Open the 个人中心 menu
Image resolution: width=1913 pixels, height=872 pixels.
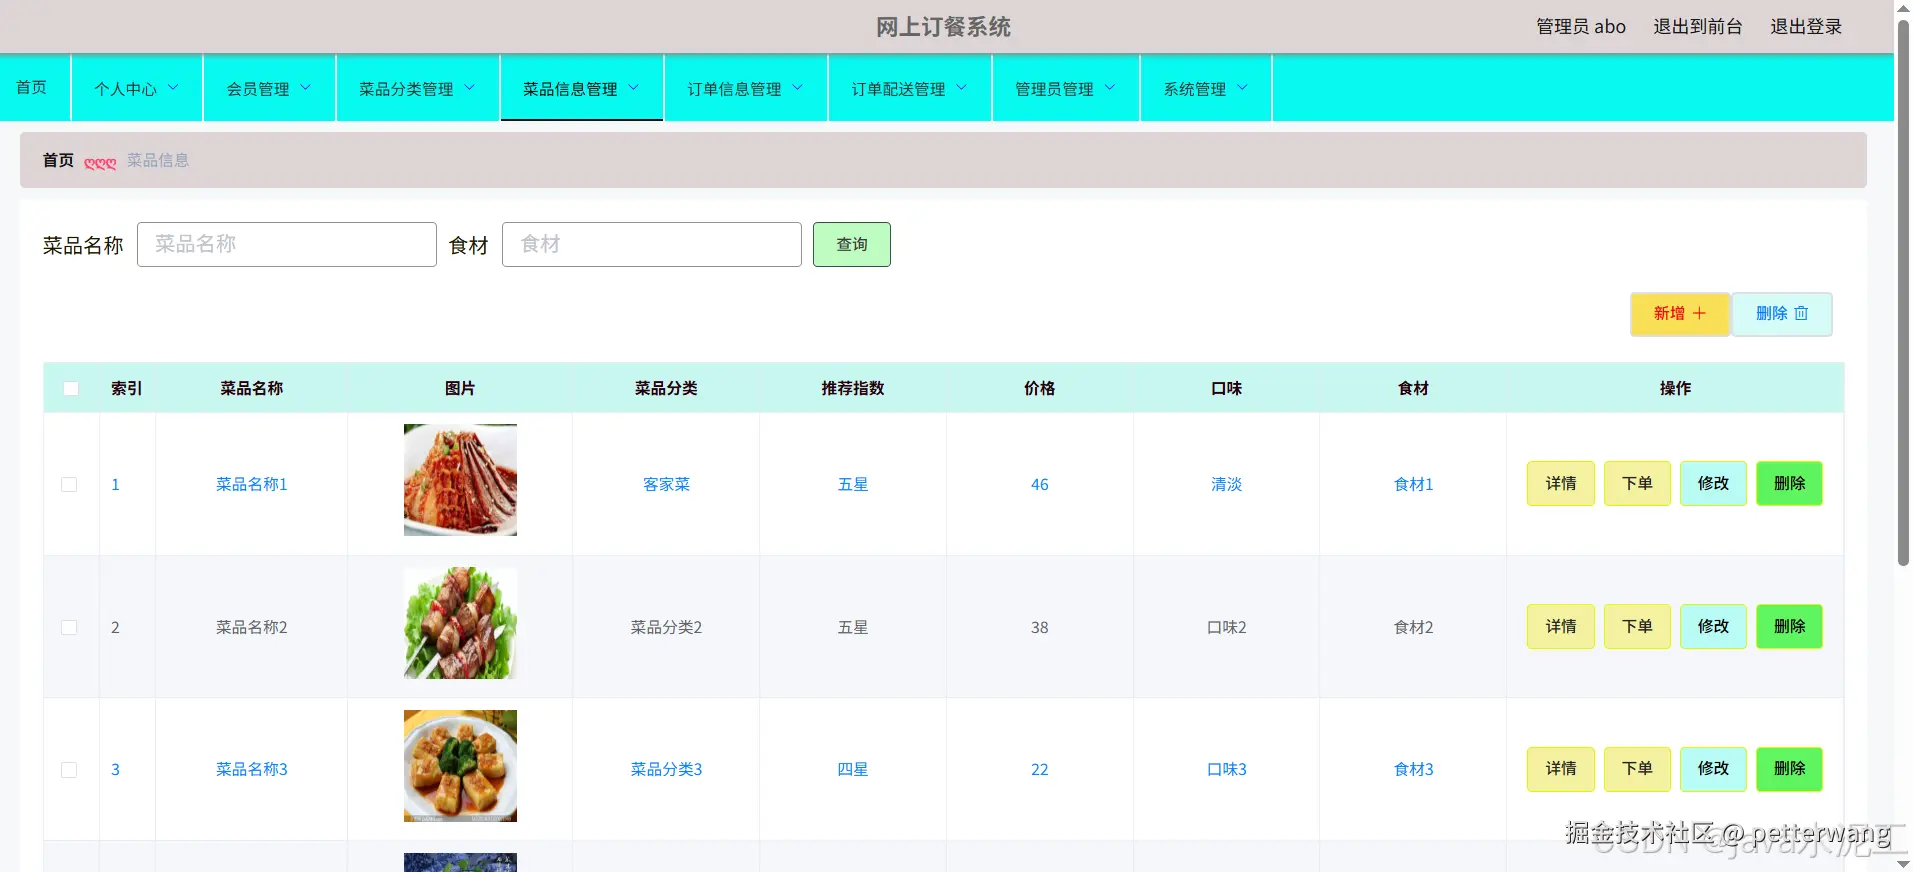click(137, 88)
